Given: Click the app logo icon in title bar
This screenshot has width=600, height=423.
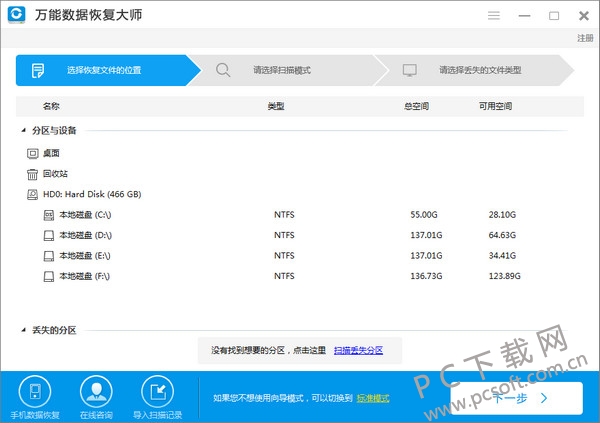Looking at the screenshot, I should point(16,15).
